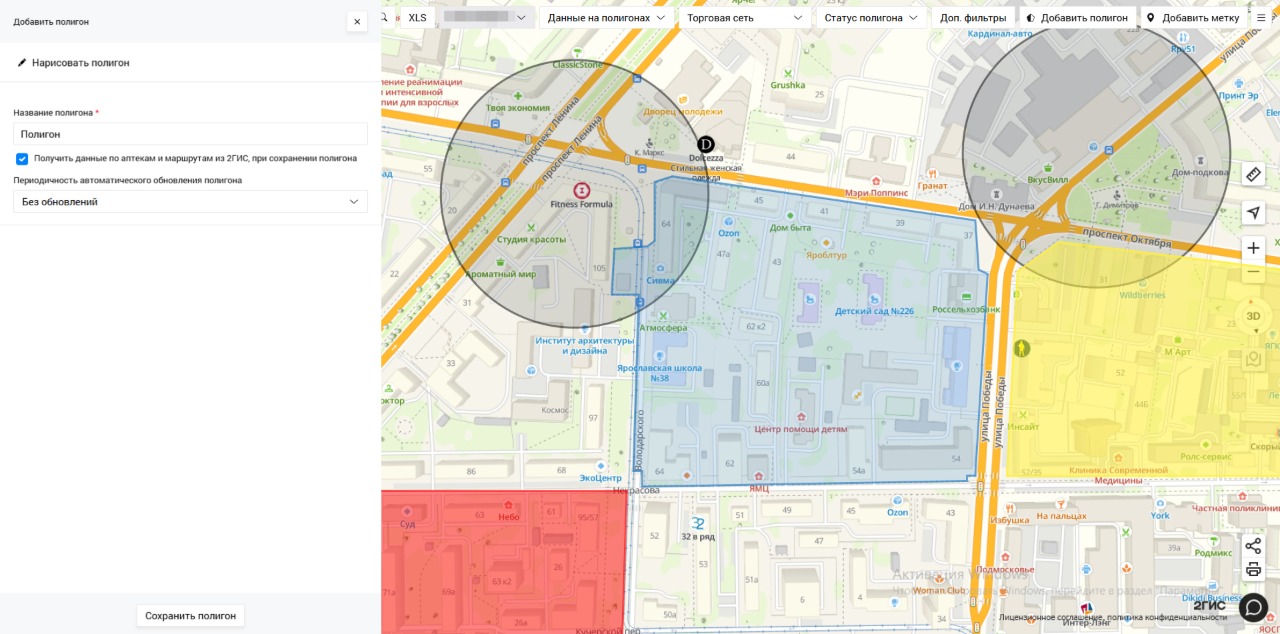Click the geolocation arrow icon
Screen dimensions: 1280x634
click(1253, 212)
